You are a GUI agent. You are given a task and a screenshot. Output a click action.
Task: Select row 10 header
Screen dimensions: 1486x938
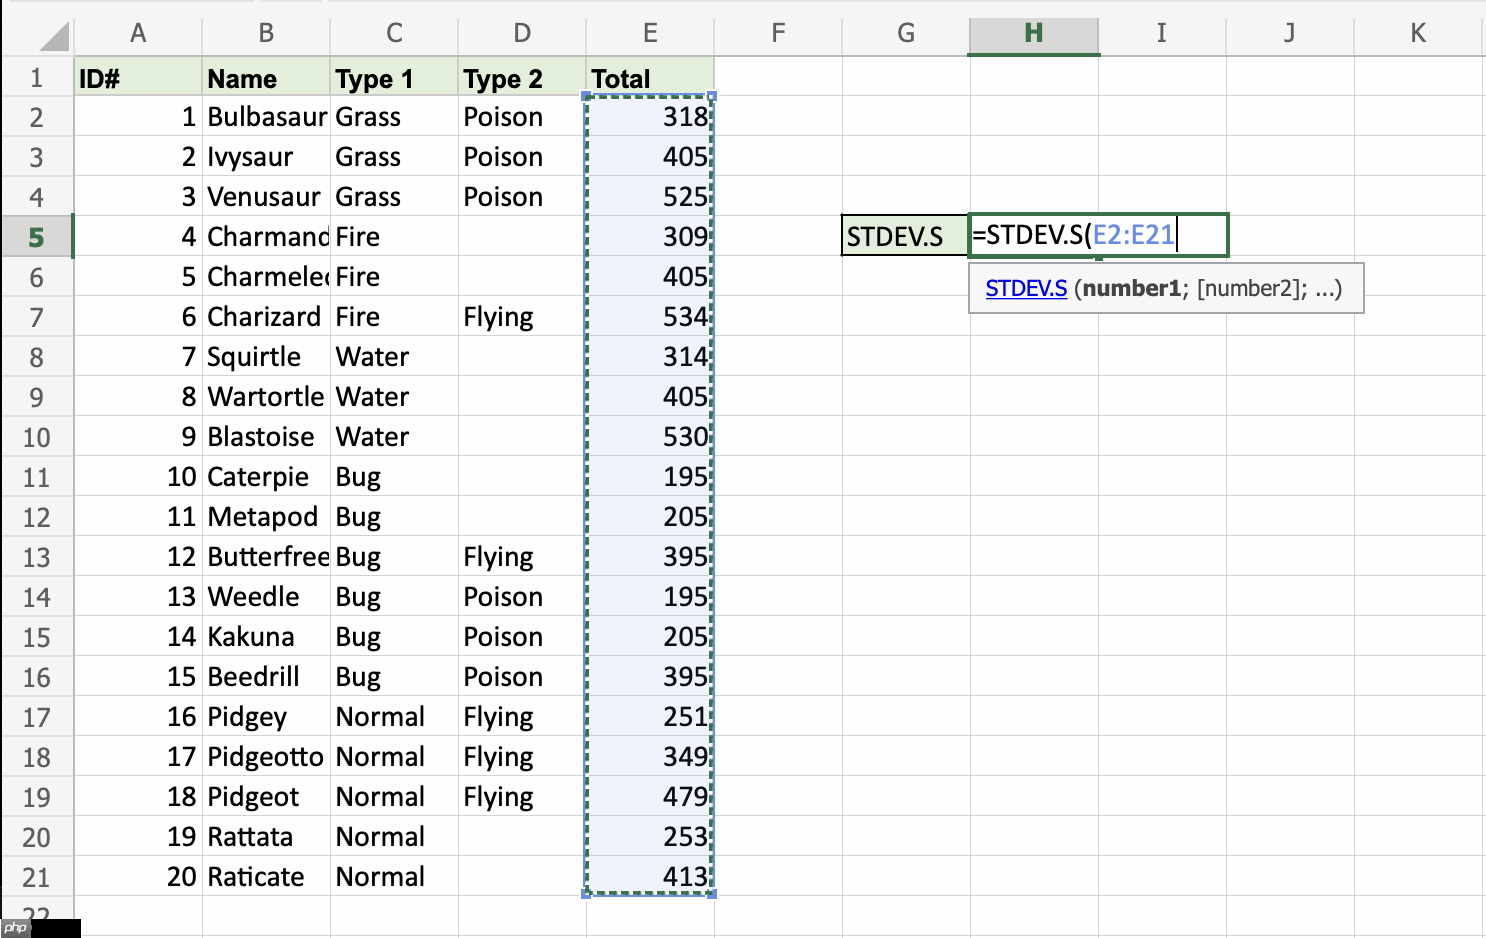[37, 437]
